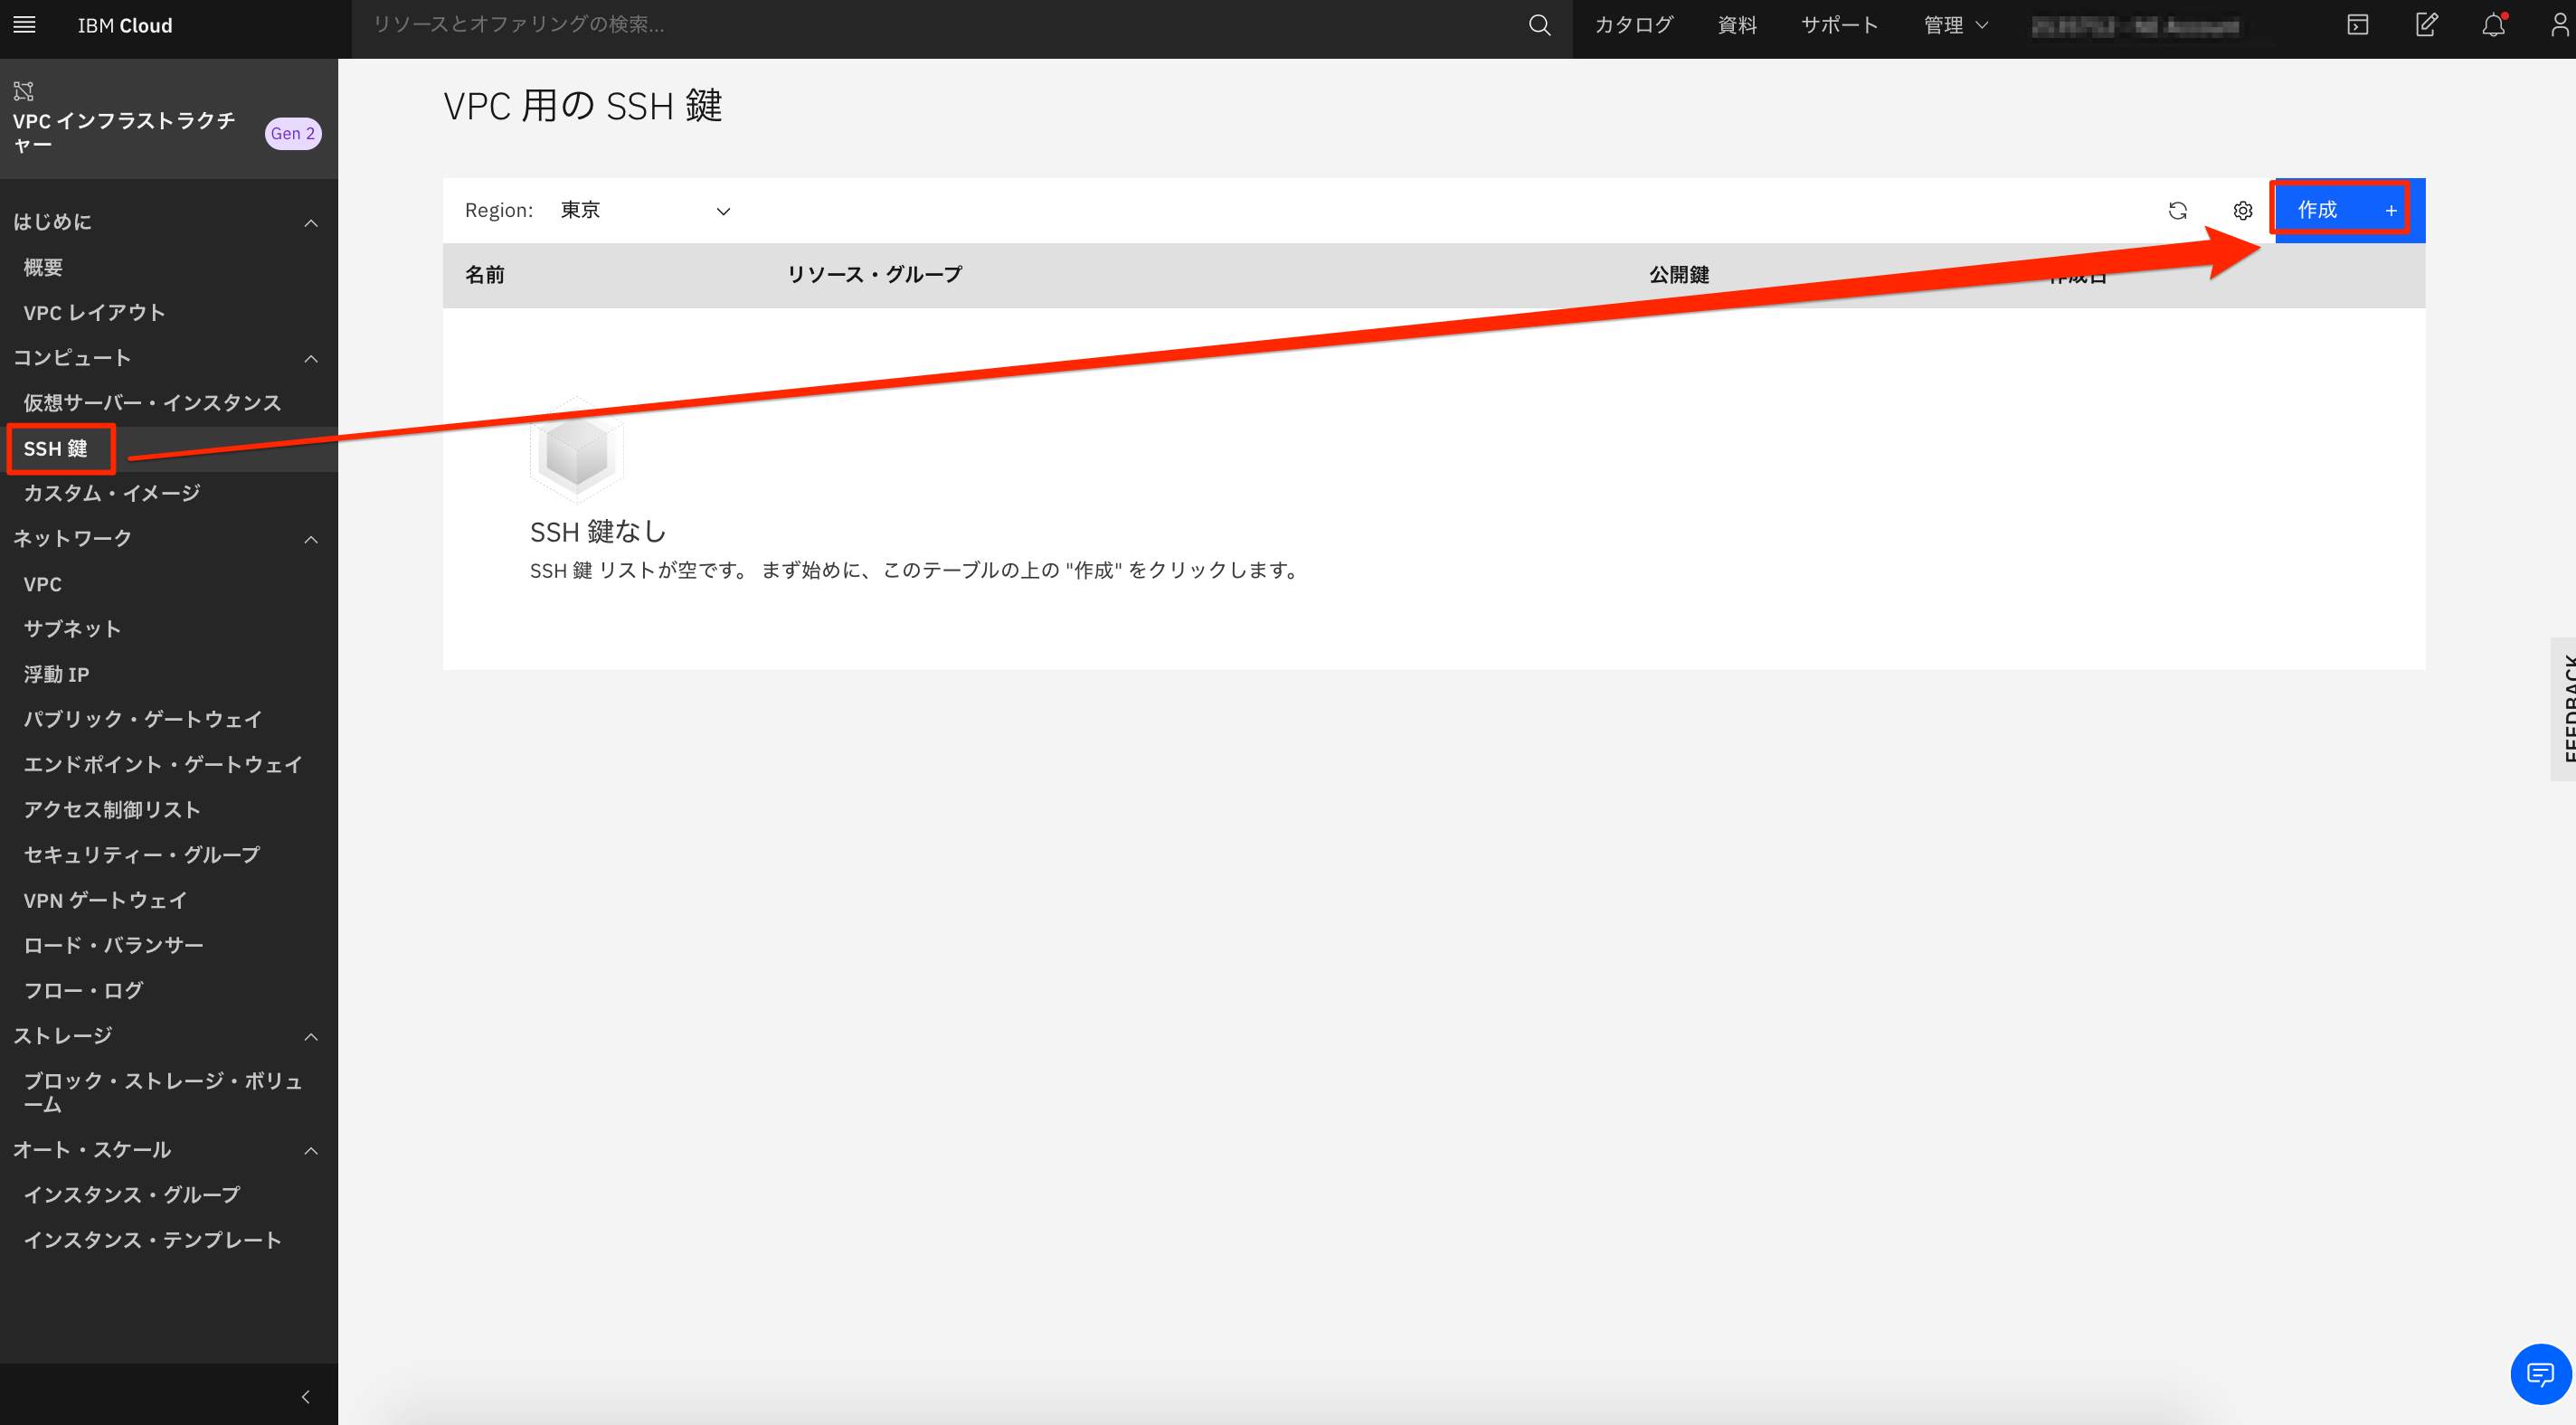Collapse the コンピュート section
Viewport: 2576px width, 1425px height.
pyautogui.click(x=310, y=357)
